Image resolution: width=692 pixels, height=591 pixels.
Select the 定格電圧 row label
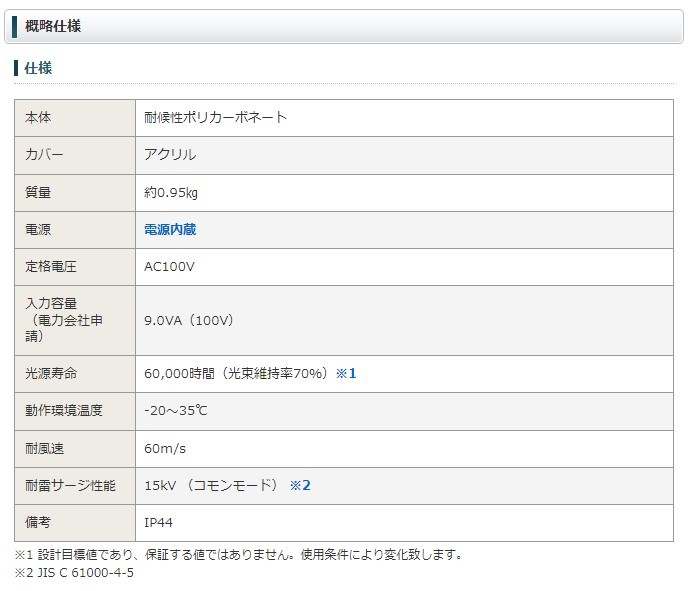[51, 267]
